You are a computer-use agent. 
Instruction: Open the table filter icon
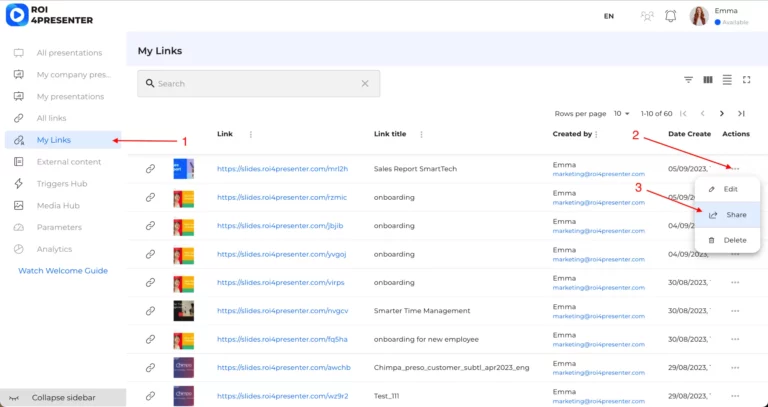(688, 80)
